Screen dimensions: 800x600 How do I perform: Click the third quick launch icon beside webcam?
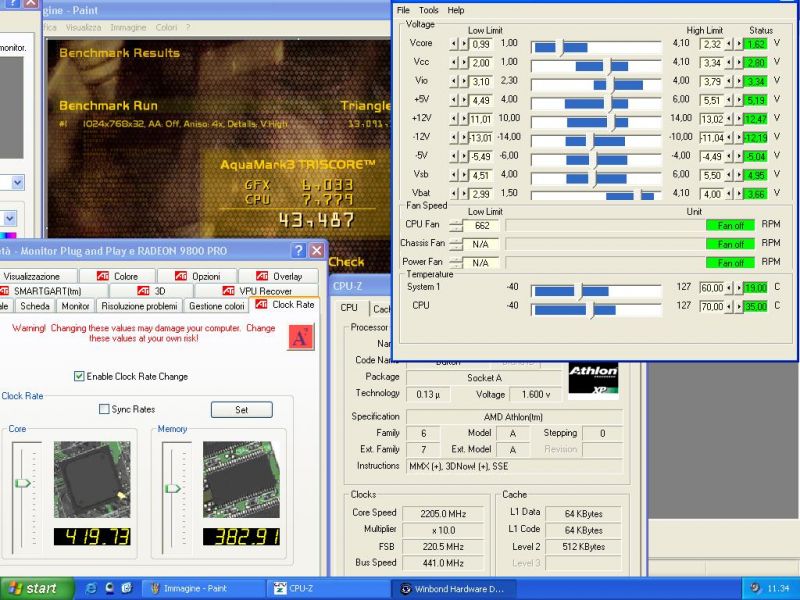127,588
